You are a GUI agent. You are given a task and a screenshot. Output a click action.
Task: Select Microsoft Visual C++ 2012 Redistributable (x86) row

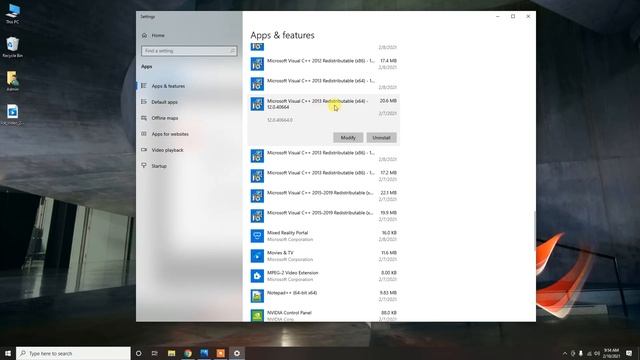tap(324, 64)
